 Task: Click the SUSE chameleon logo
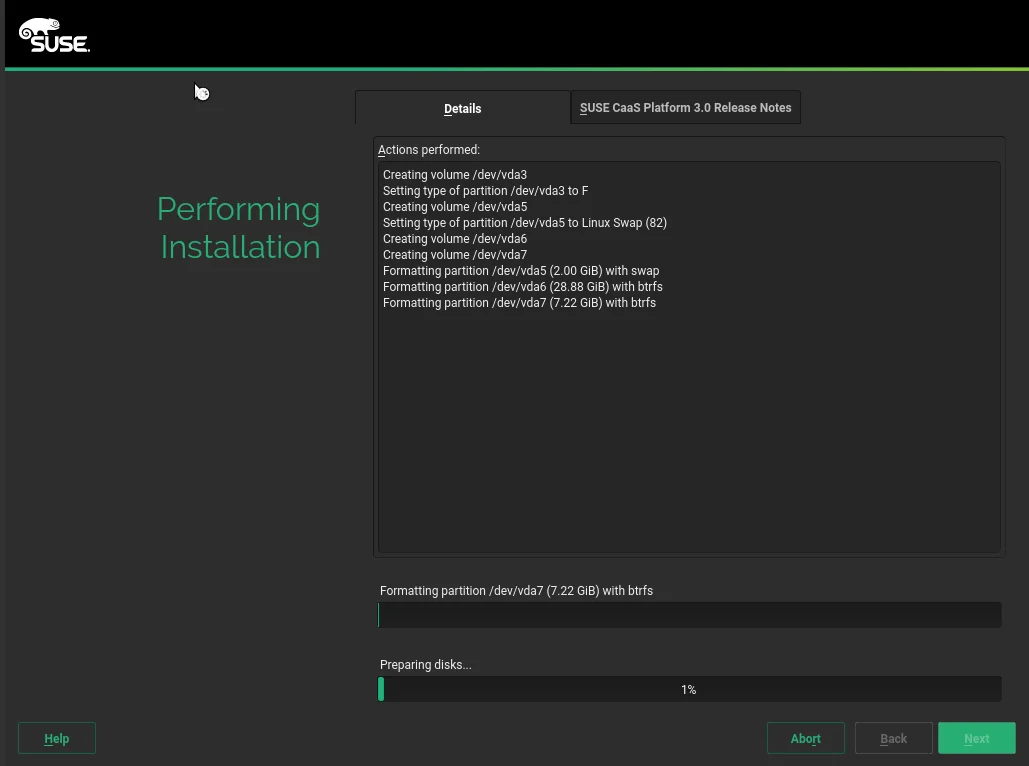(54, 35)
